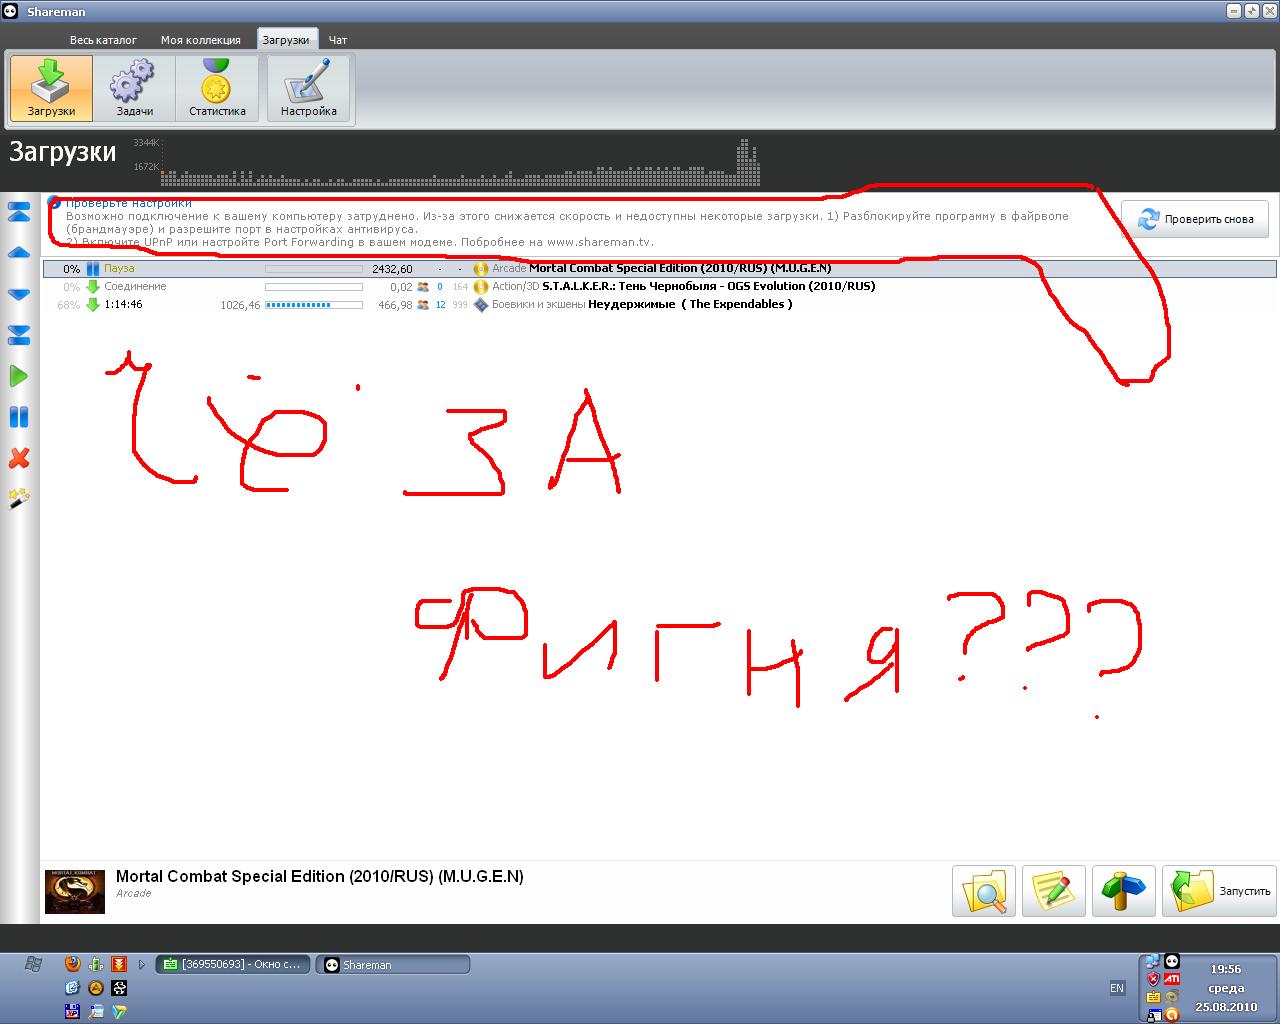Click the pause status icon on Mortal Combat row
The height and width of the screenshot is (1024, 1280).
[x=93, y=268]
